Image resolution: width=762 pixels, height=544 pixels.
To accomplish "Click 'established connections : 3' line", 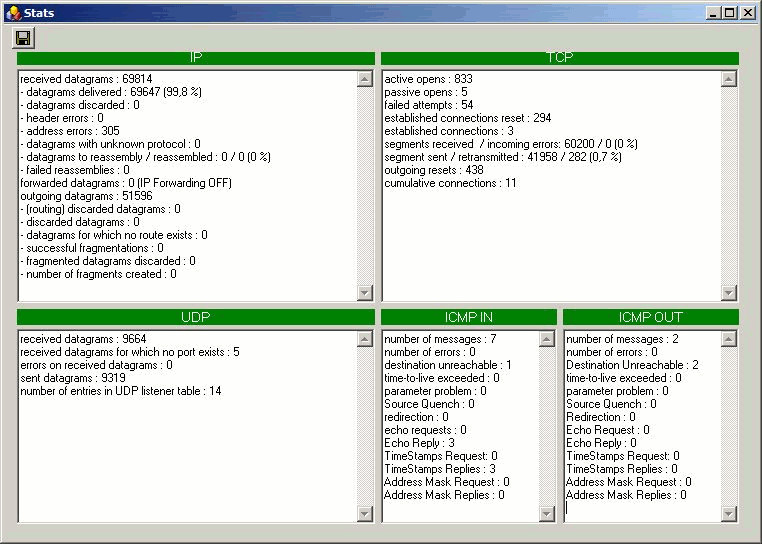I will coord(449,131).
